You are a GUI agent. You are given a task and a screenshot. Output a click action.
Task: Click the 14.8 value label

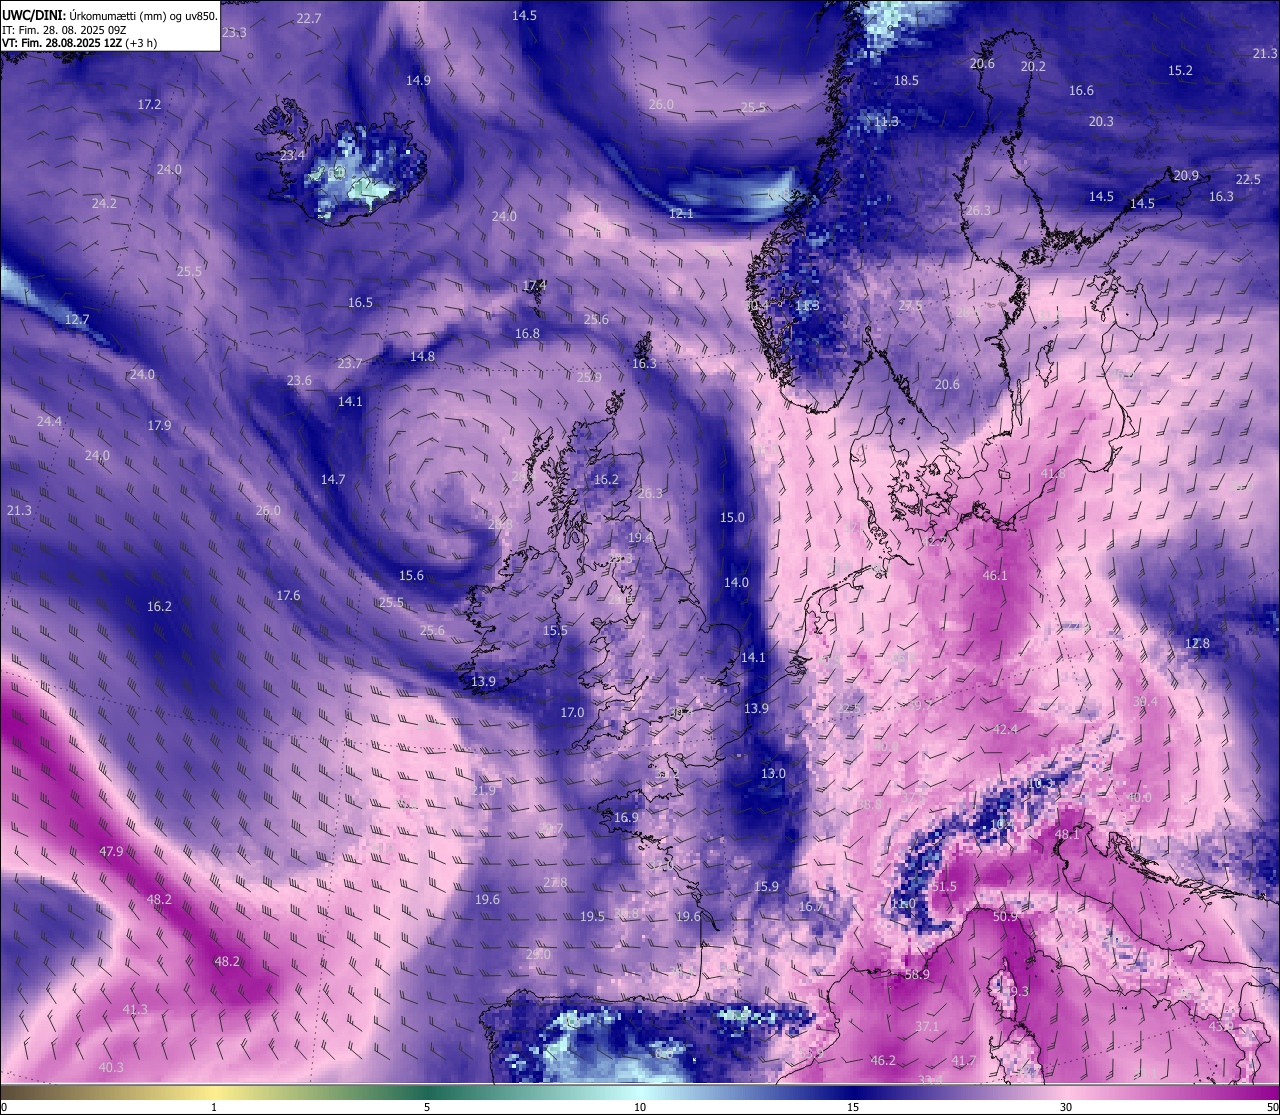click(x=422, y=357)
